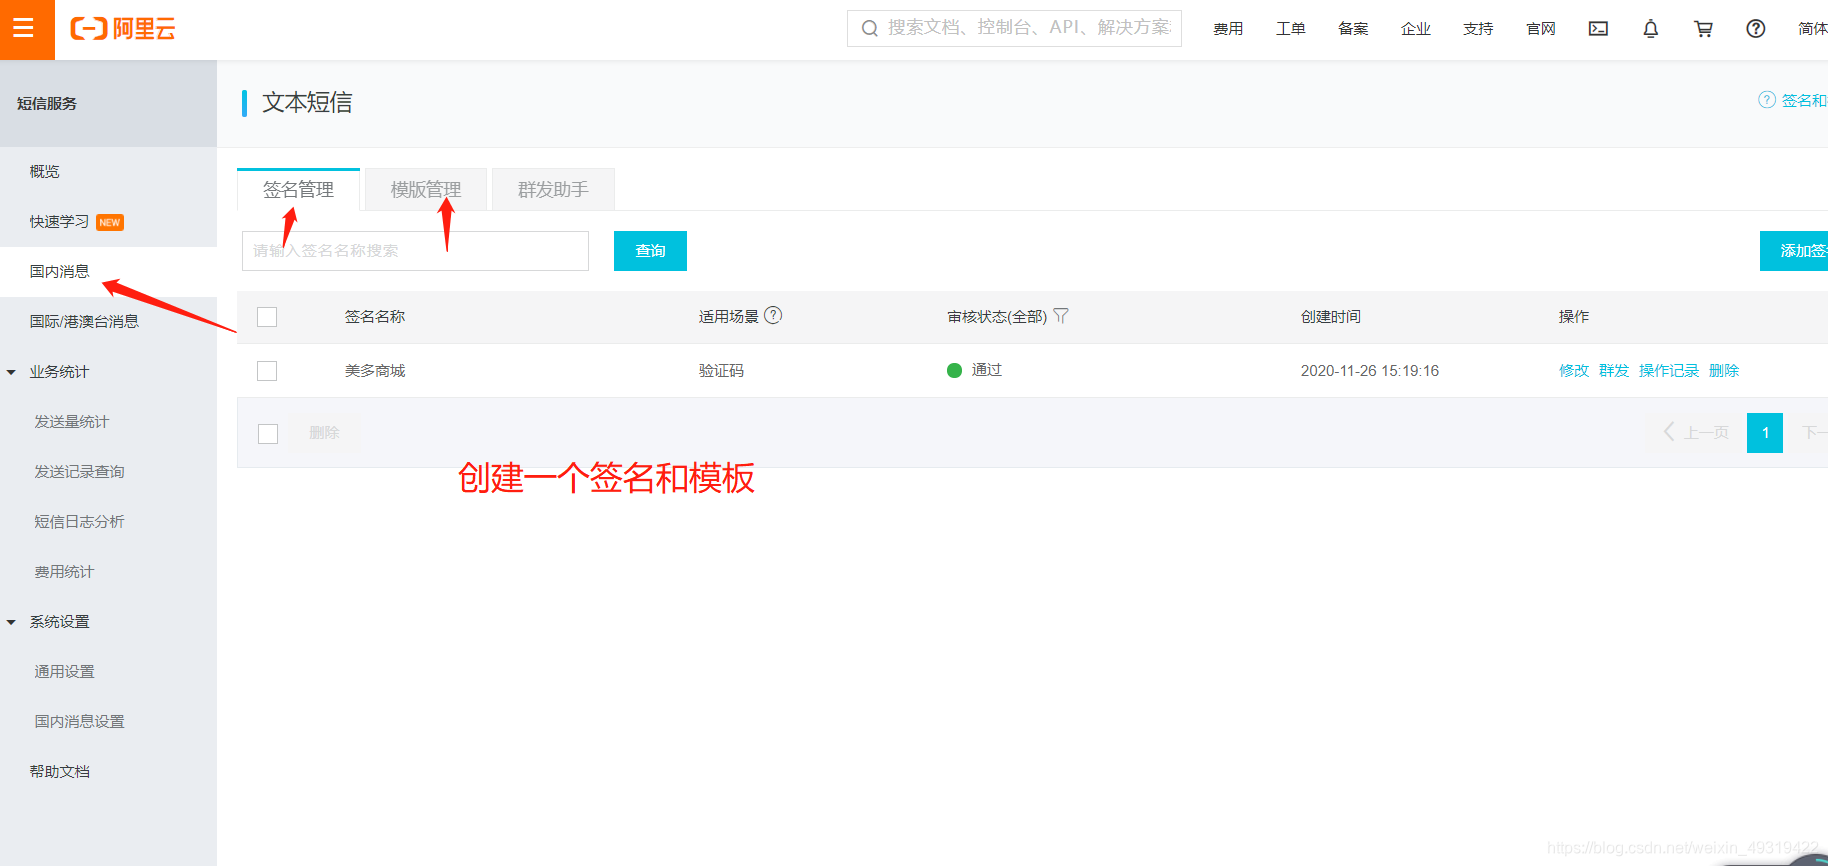This screenshot has height=866, width=1828.
Task: Collapse the 系统设置 section
Action: (x=11, y=622)
